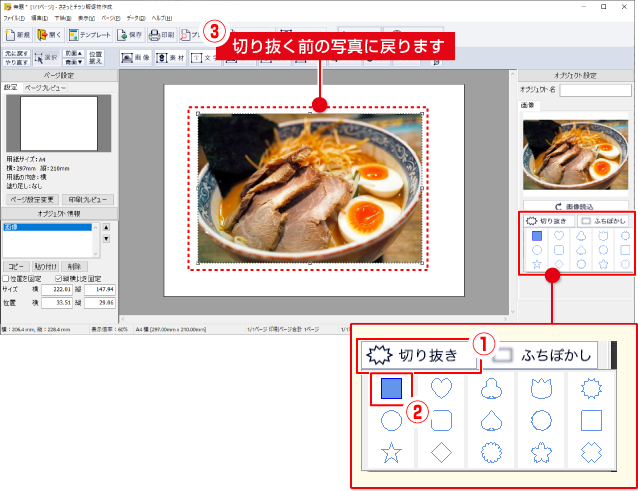Open the ページ menu
Image resolution: width=638 pixels, height=491 pixels.
pos(111,18)
